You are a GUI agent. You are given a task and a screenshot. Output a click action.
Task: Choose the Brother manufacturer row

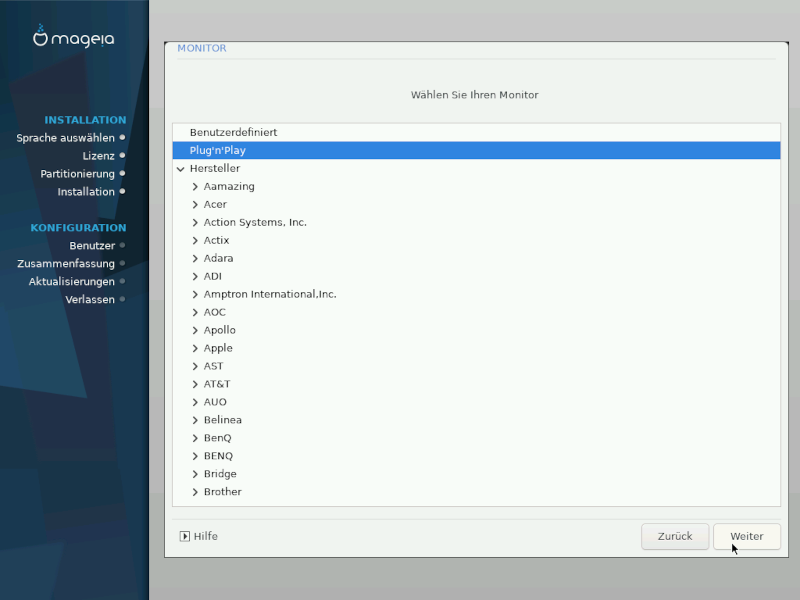(x=222, y=492)
